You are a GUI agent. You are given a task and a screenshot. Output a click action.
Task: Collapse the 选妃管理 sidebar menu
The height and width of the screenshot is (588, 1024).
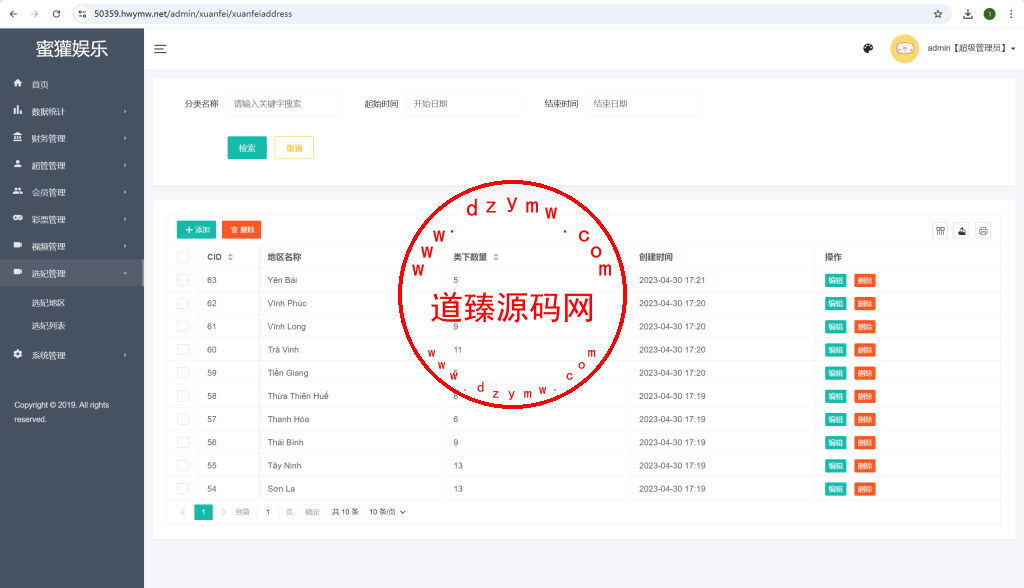tap(72, 274)
